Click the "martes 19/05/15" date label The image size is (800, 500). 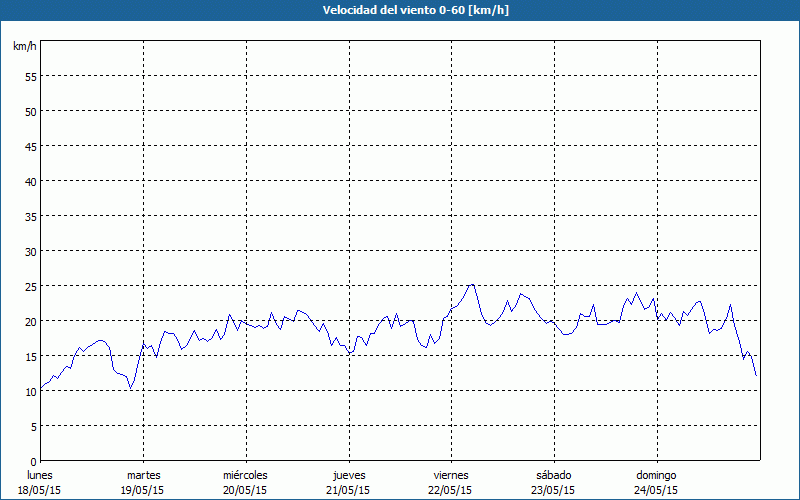pyautogui.click(x=143, y=482)
